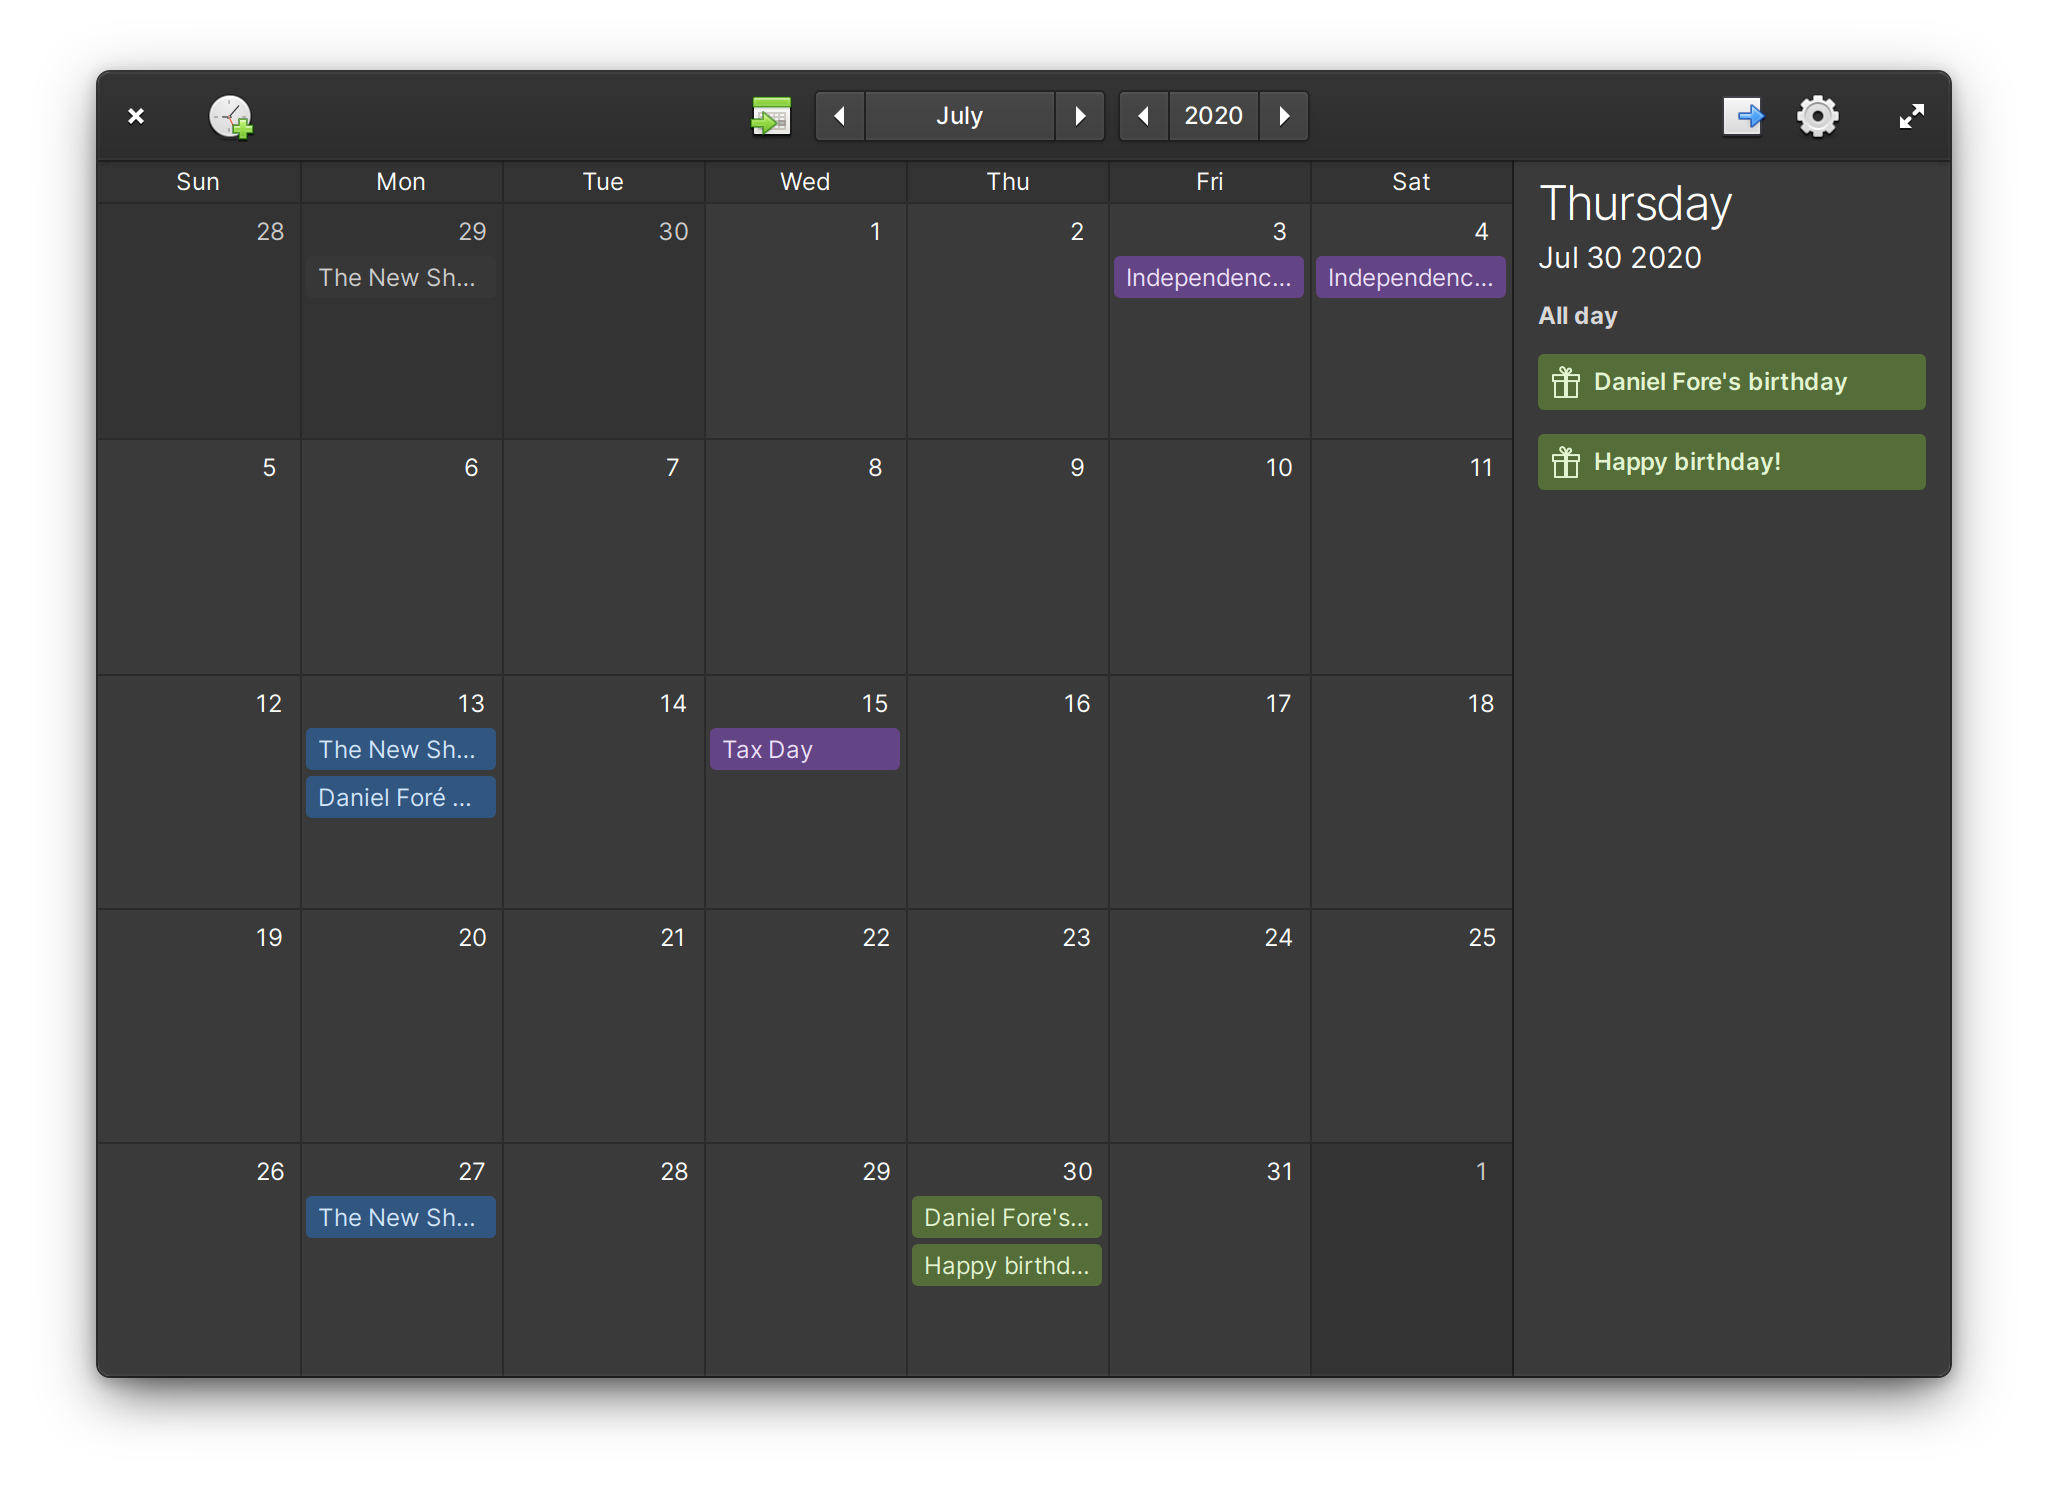Screen dimensions: 2048x1500
Task: Click the 2020 year label button
Action: [x=1213, y=116]
